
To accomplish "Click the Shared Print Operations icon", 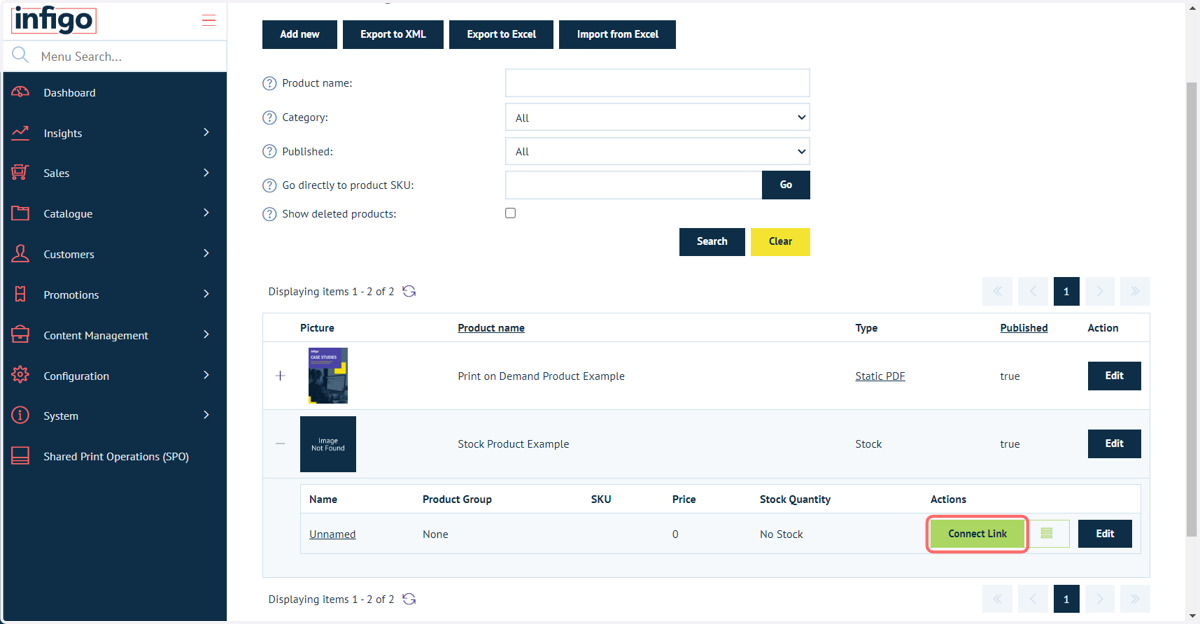I will click(20, 456).
